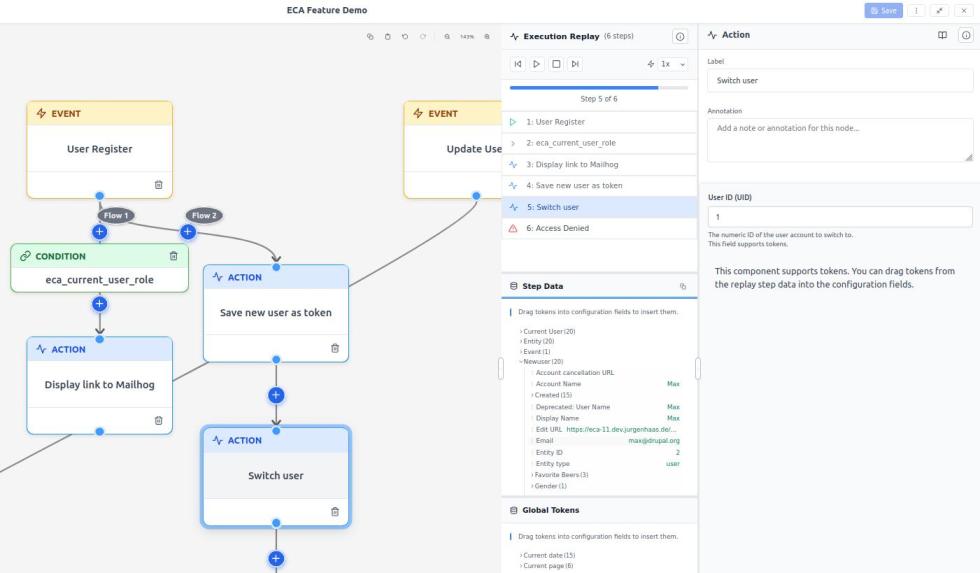Select replay step 1: User Register
Image resolution: width=980 pixels, height=573 pixels.
(x=599, y=122)
